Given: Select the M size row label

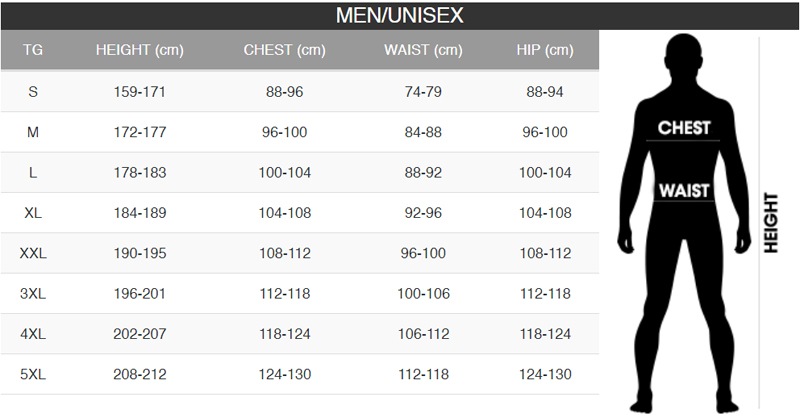Looking at the screenshot, I should [33, 132].
